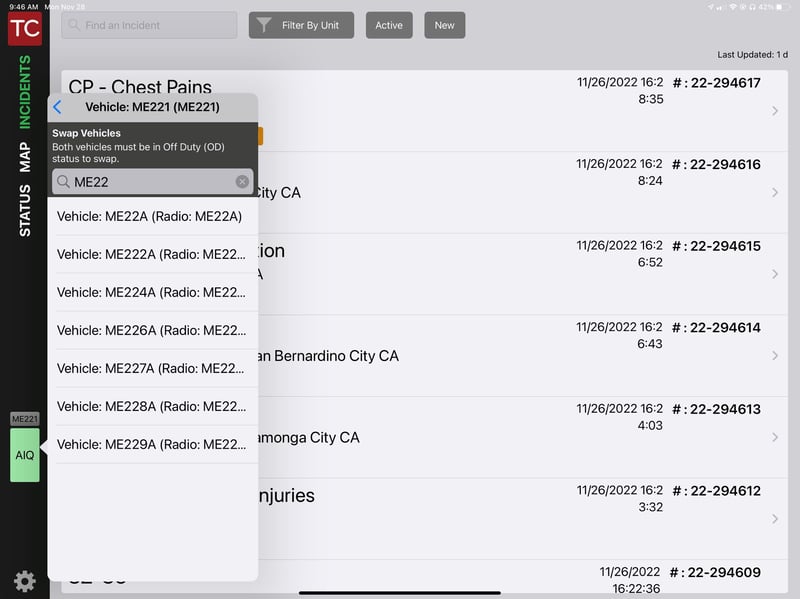Switch to the Incidents sidebar tab

pos(25,92)
